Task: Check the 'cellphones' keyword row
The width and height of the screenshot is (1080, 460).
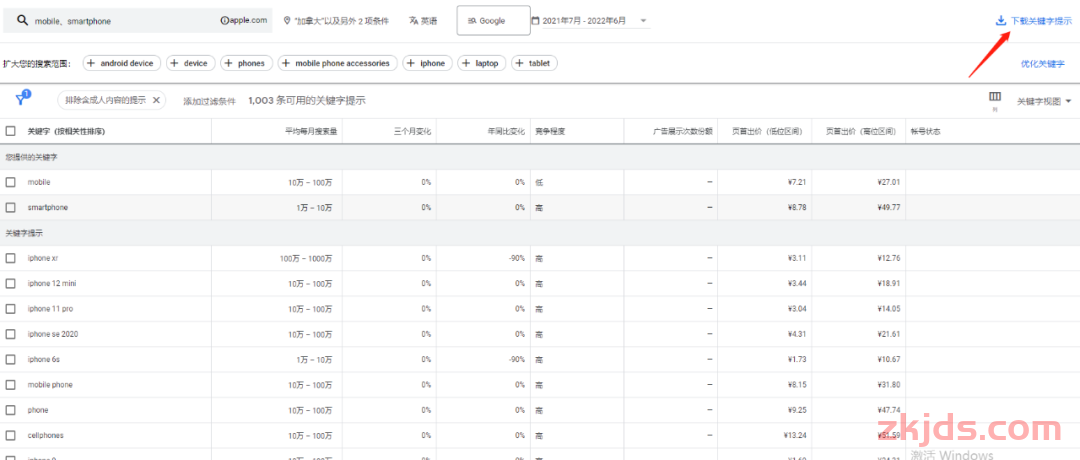Action: [x=10, y=436]
